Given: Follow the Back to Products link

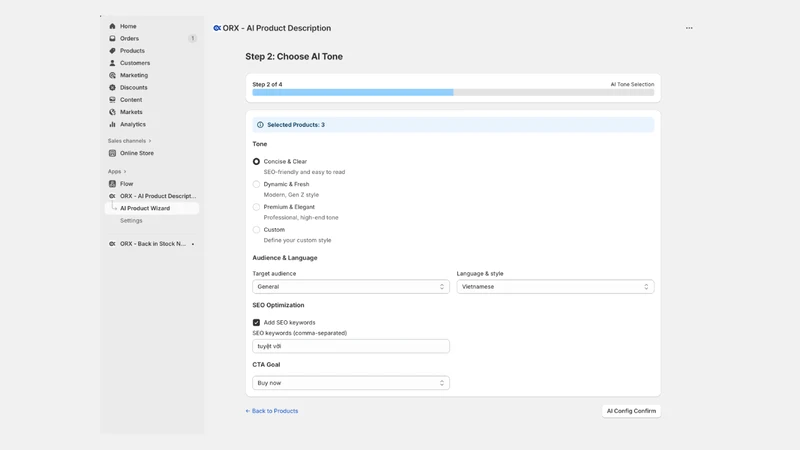Looking at the screenshot, I should pos(272,411).
